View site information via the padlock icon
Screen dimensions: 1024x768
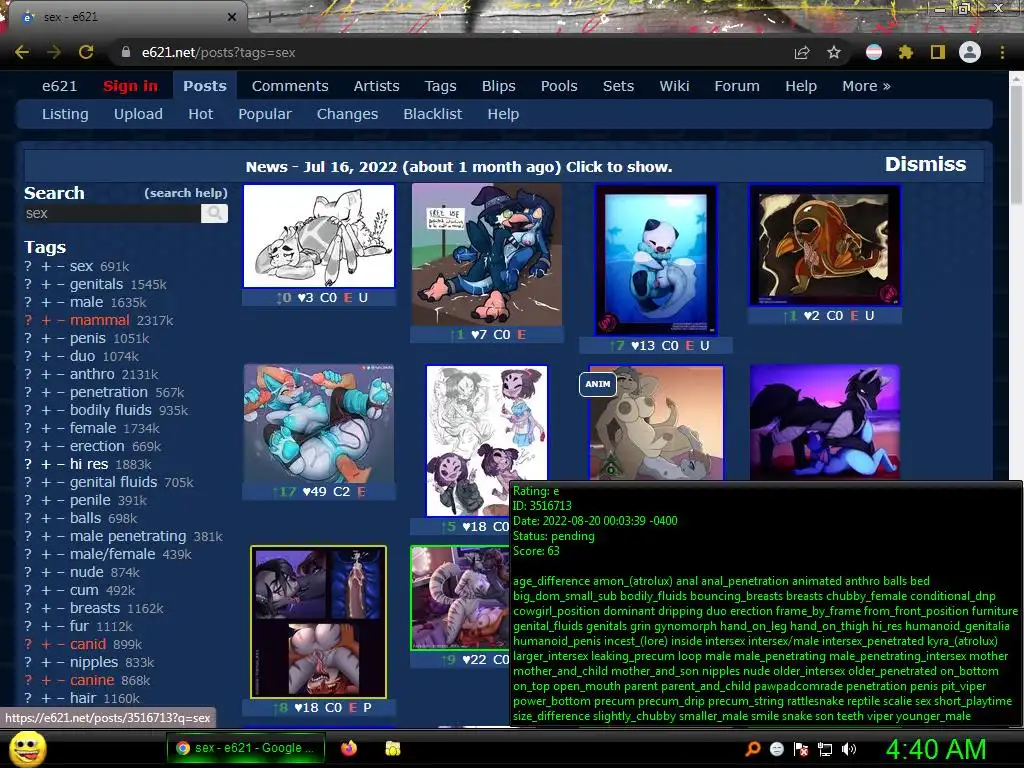click(x=126, y=52)
